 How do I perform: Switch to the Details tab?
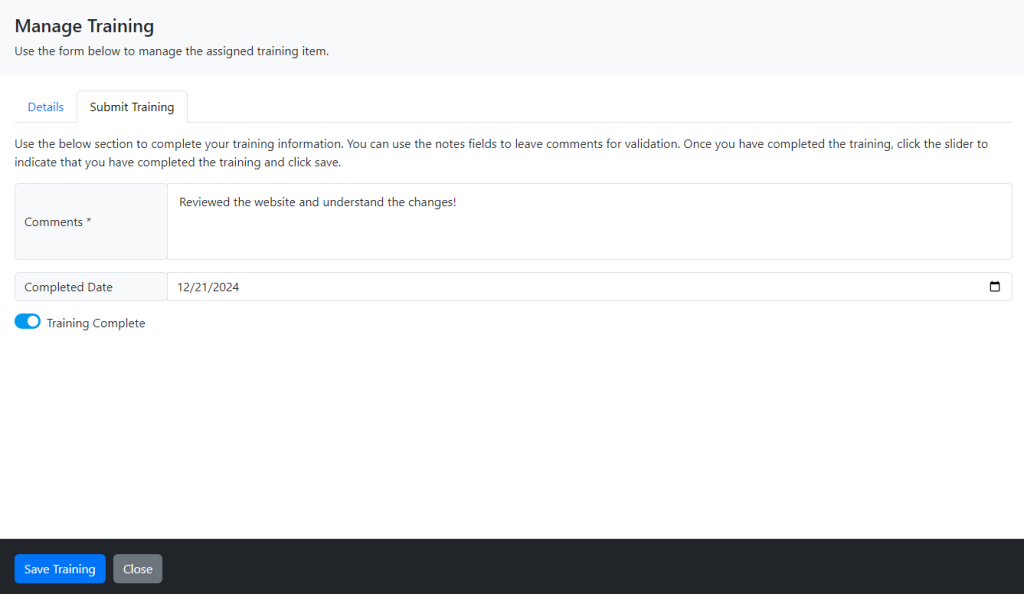[x=46, y=107]
